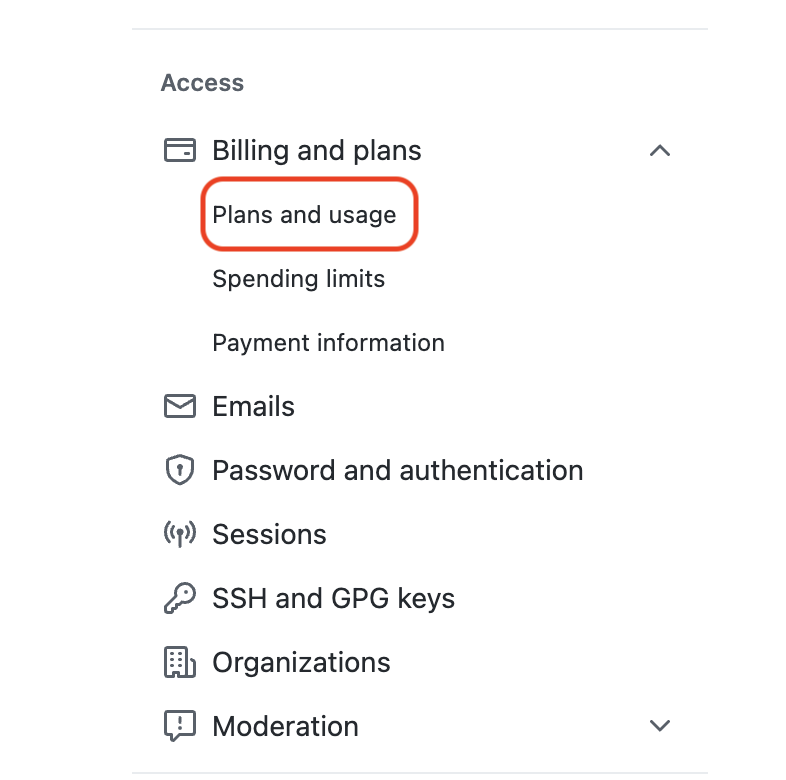Select the Billing and plans label

[317, 150]
